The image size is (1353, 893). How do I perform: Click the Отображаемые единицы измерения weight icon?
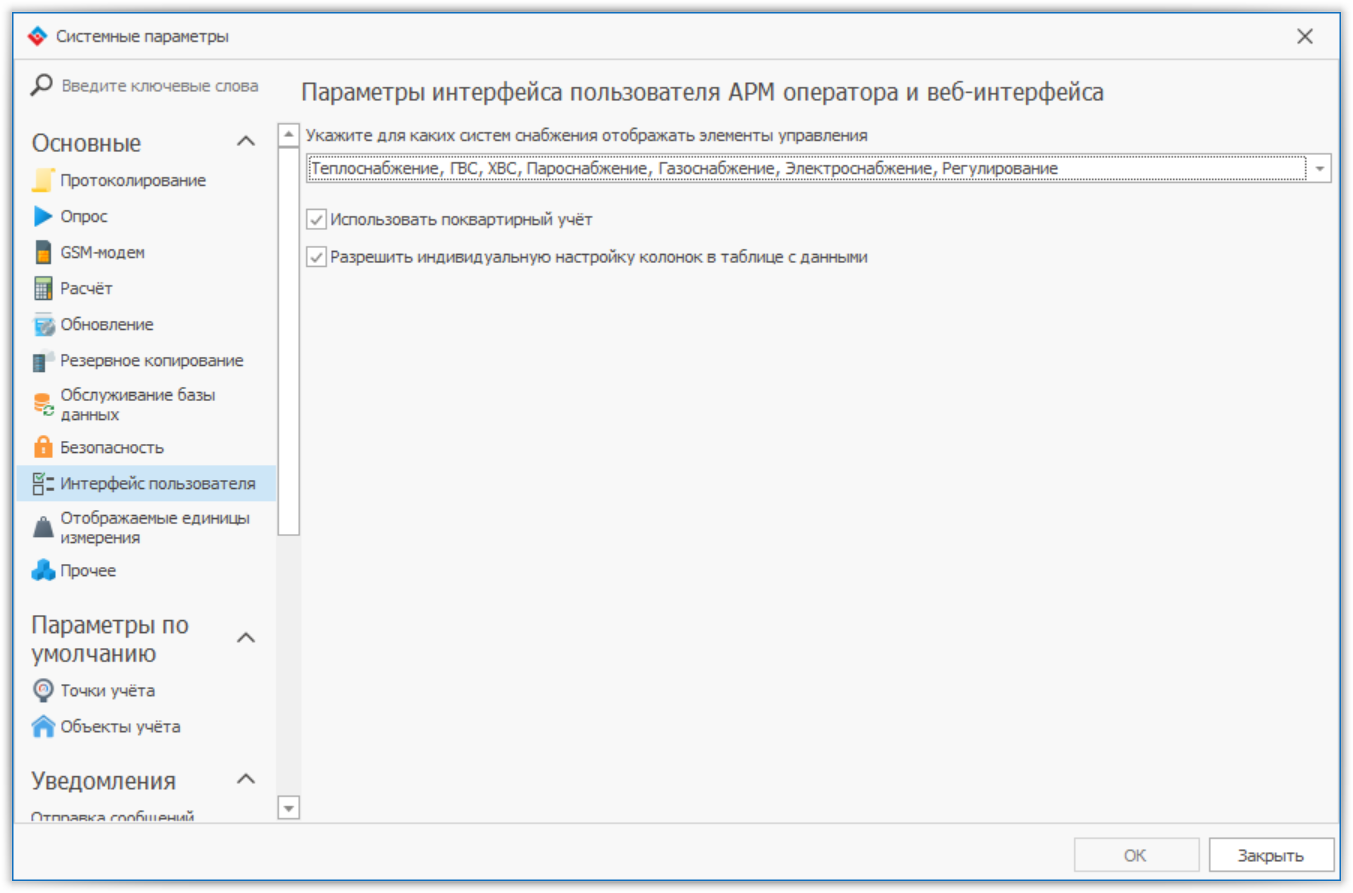pos(43,528)
